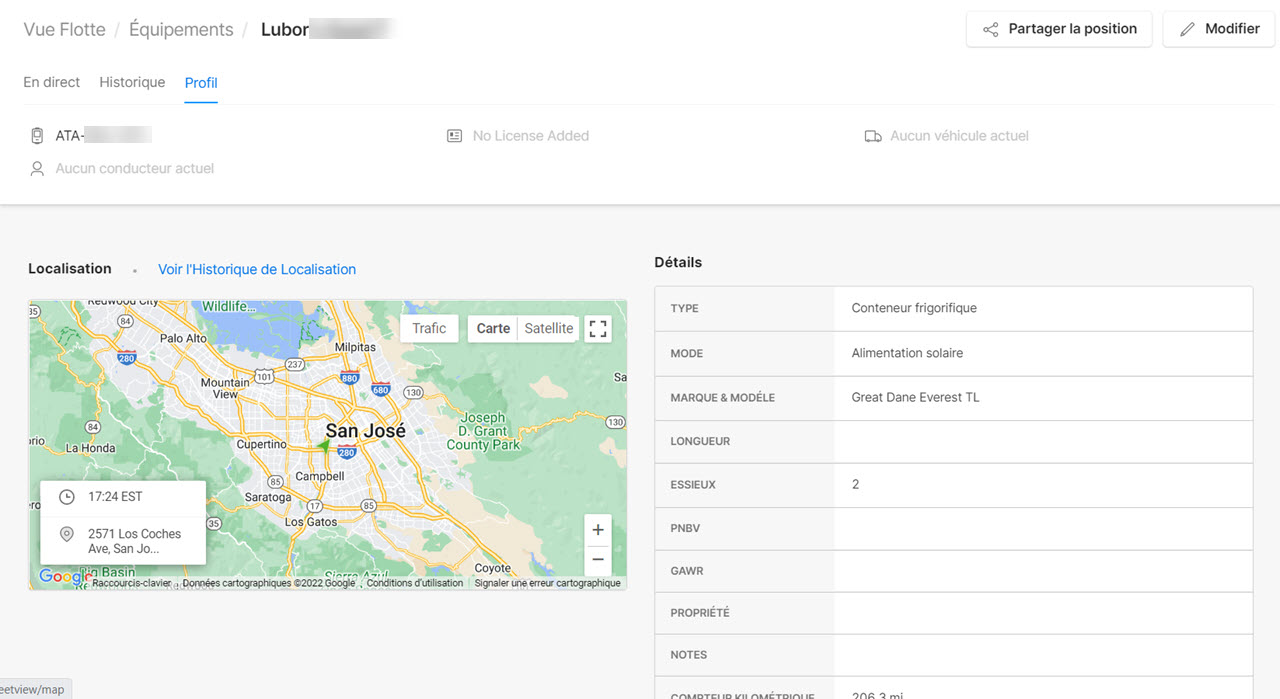
Task: Click the empty LONGUEUR value cell
Action: coord(1043,441)
